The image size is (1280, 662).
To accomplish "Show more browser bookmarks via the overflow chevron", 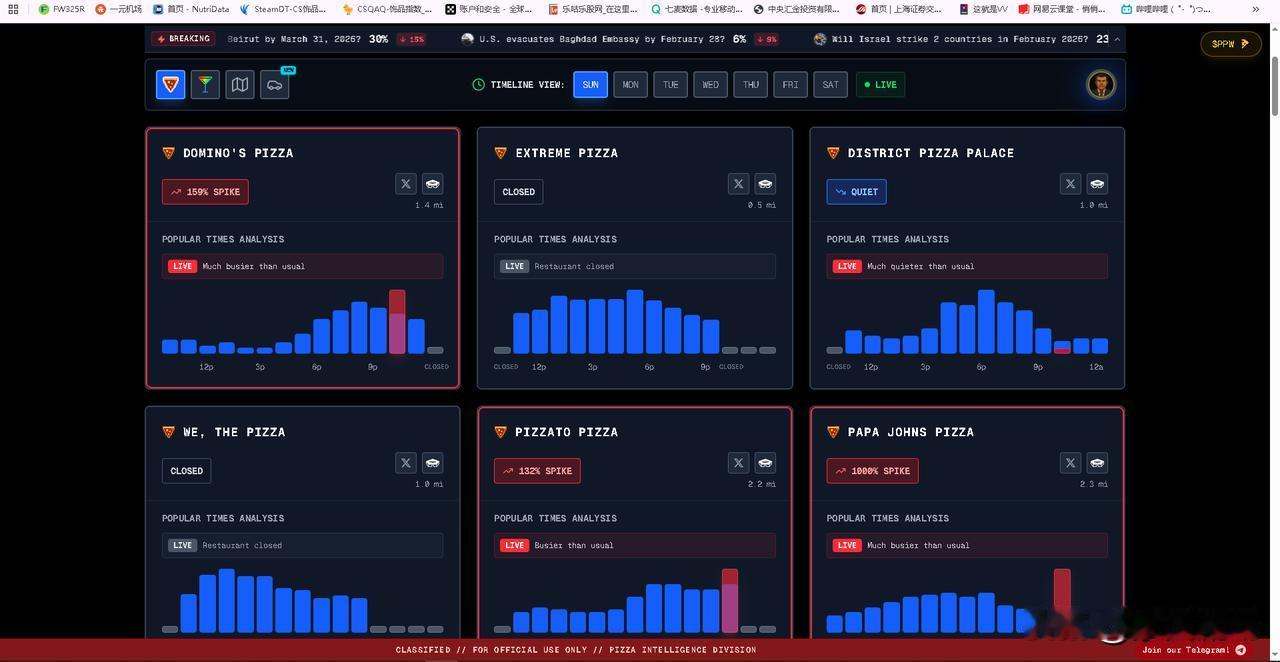I will 1256,9.
